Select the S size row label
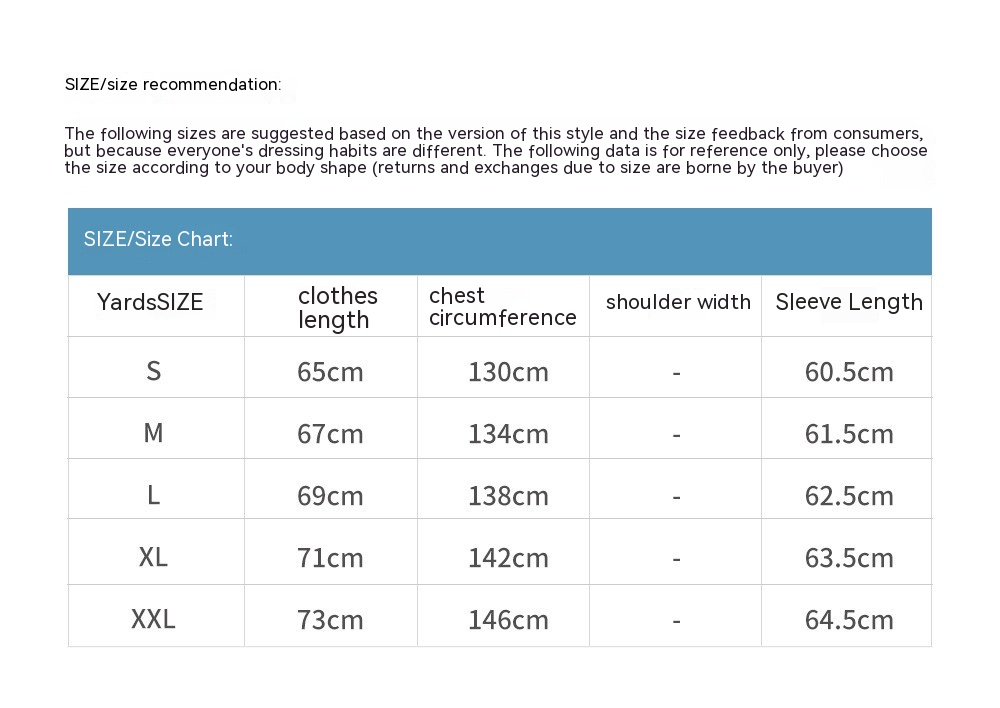 [153, 371]
